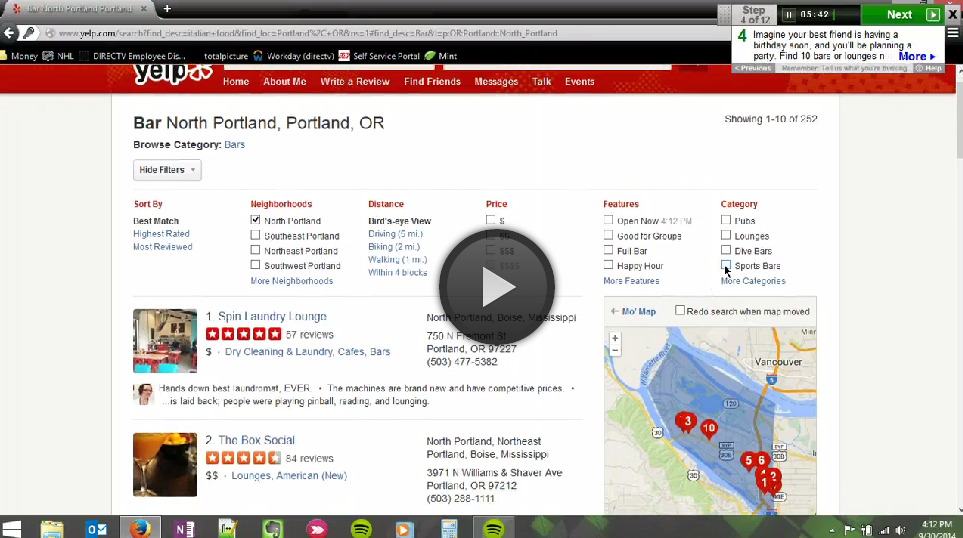This screenshot has width=963, height=538.
Task: Tick the Happy Hour feature checkbox
Action: click(x=608, y=266)
